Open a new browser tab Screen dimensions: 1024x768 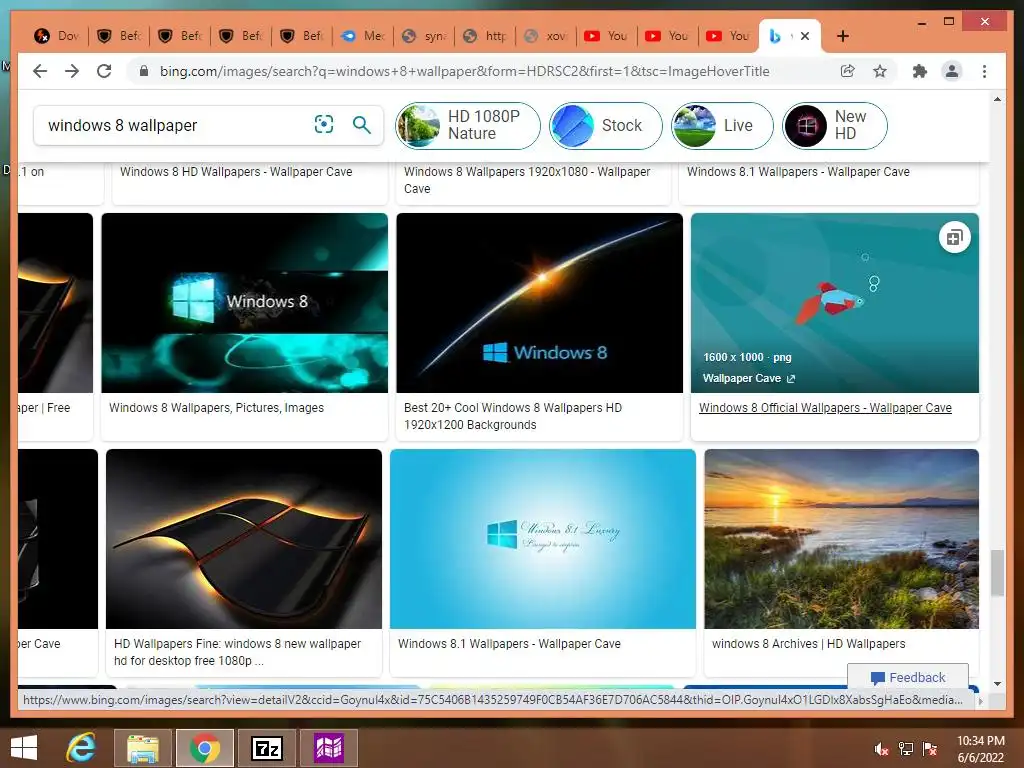click(842, 36)
